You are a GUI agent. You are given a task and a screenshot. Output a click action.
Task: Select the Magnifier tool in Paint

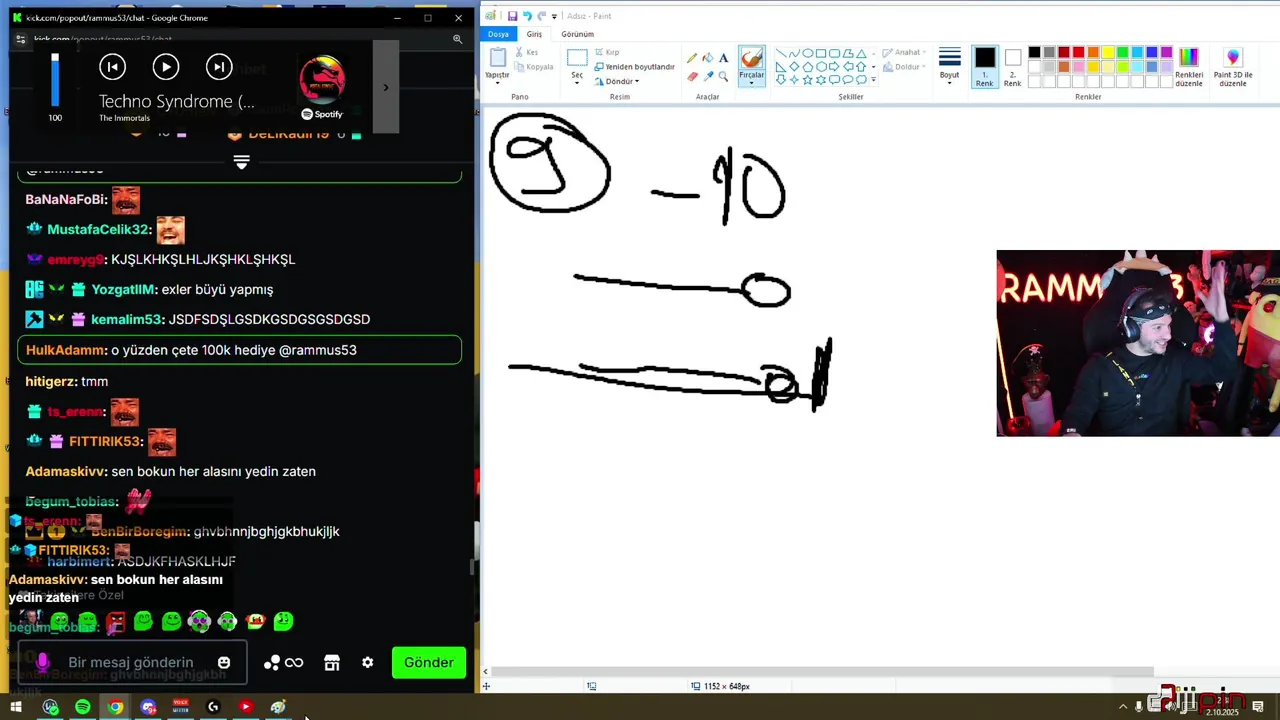(723, 76)
